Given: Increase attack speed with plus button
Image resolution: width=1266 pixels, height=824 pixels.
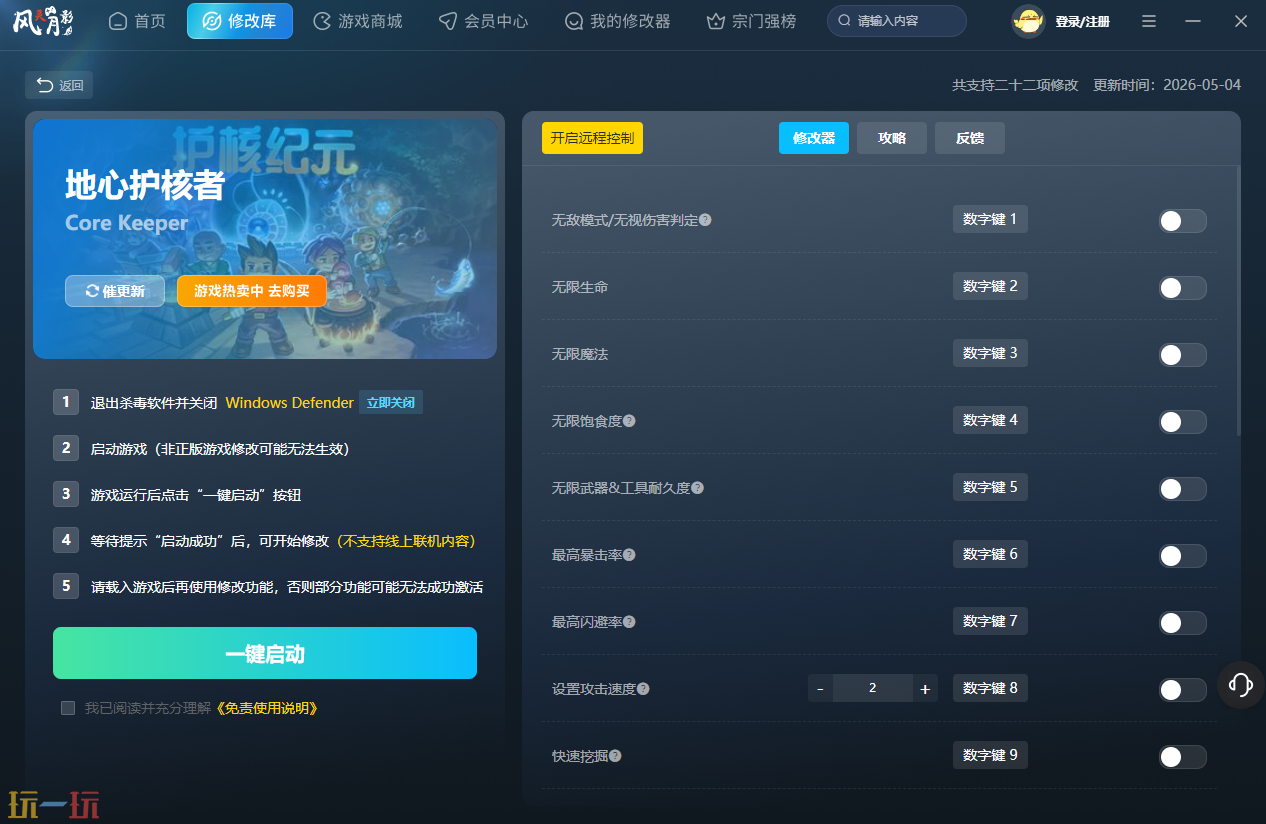Looking at the screenshot, I should [x=925, y=688].
